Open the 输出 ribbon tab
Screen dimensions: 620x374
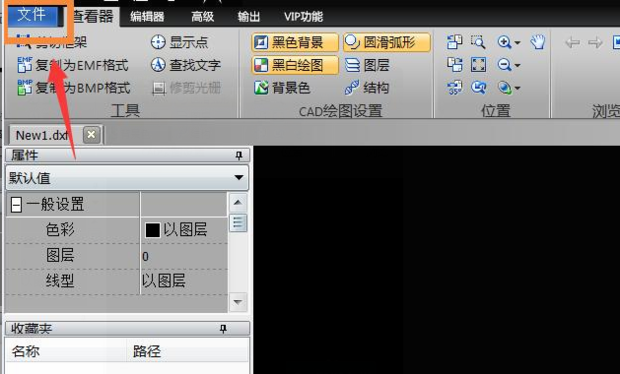[x=249, y=17]
